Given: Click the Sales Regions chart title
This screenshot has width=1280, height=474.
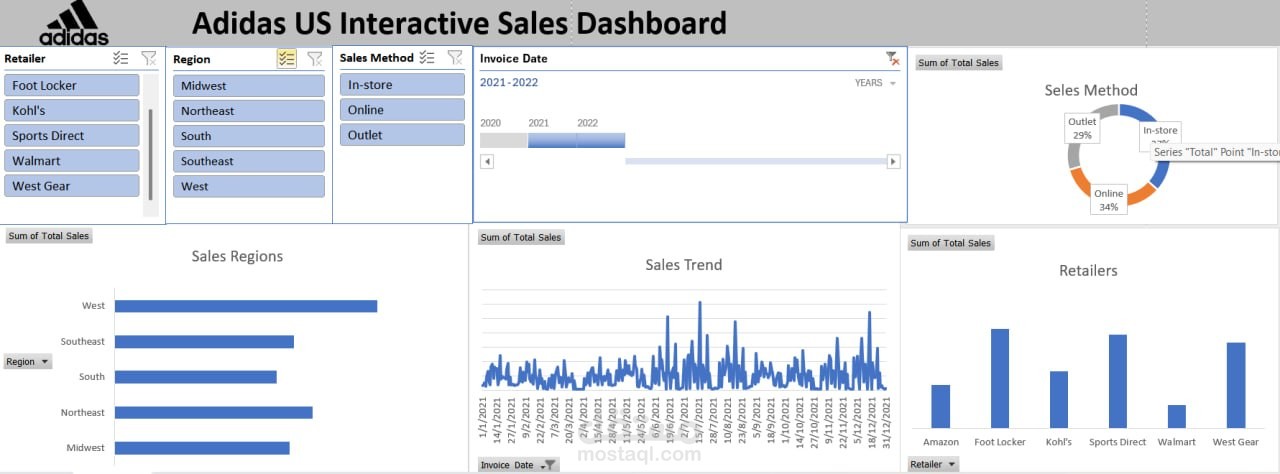Looking at the screenshot, I should (x=237, y=256).
